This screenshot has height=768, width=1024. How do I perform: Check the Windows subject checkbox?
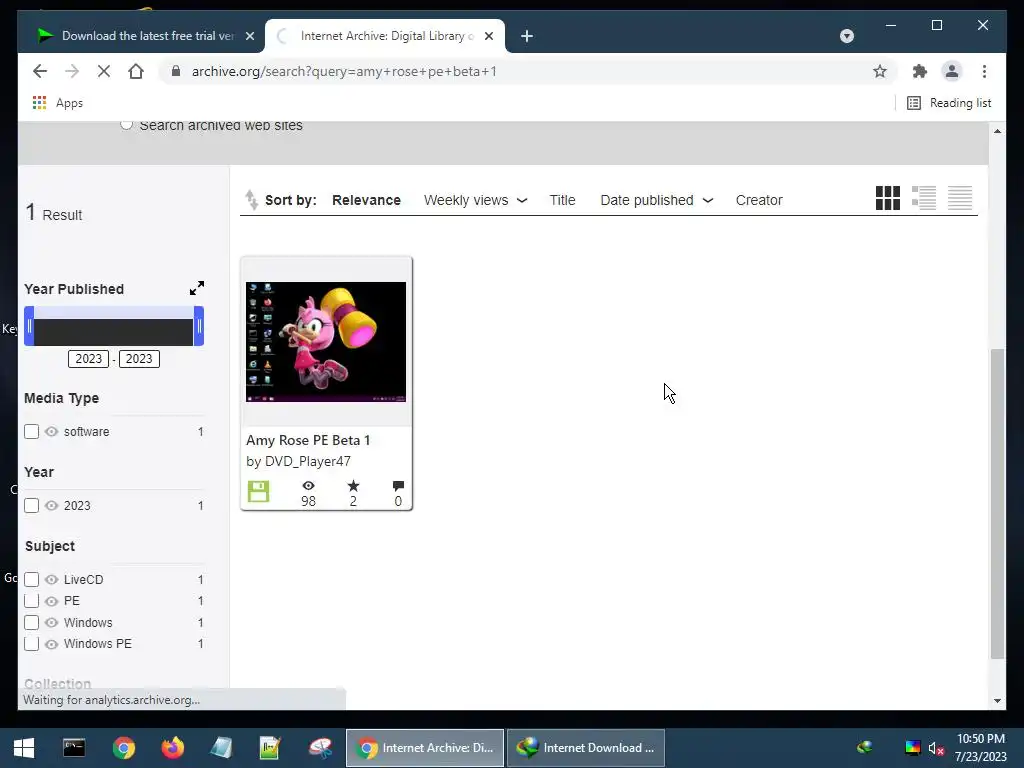[x=31, y=622]
